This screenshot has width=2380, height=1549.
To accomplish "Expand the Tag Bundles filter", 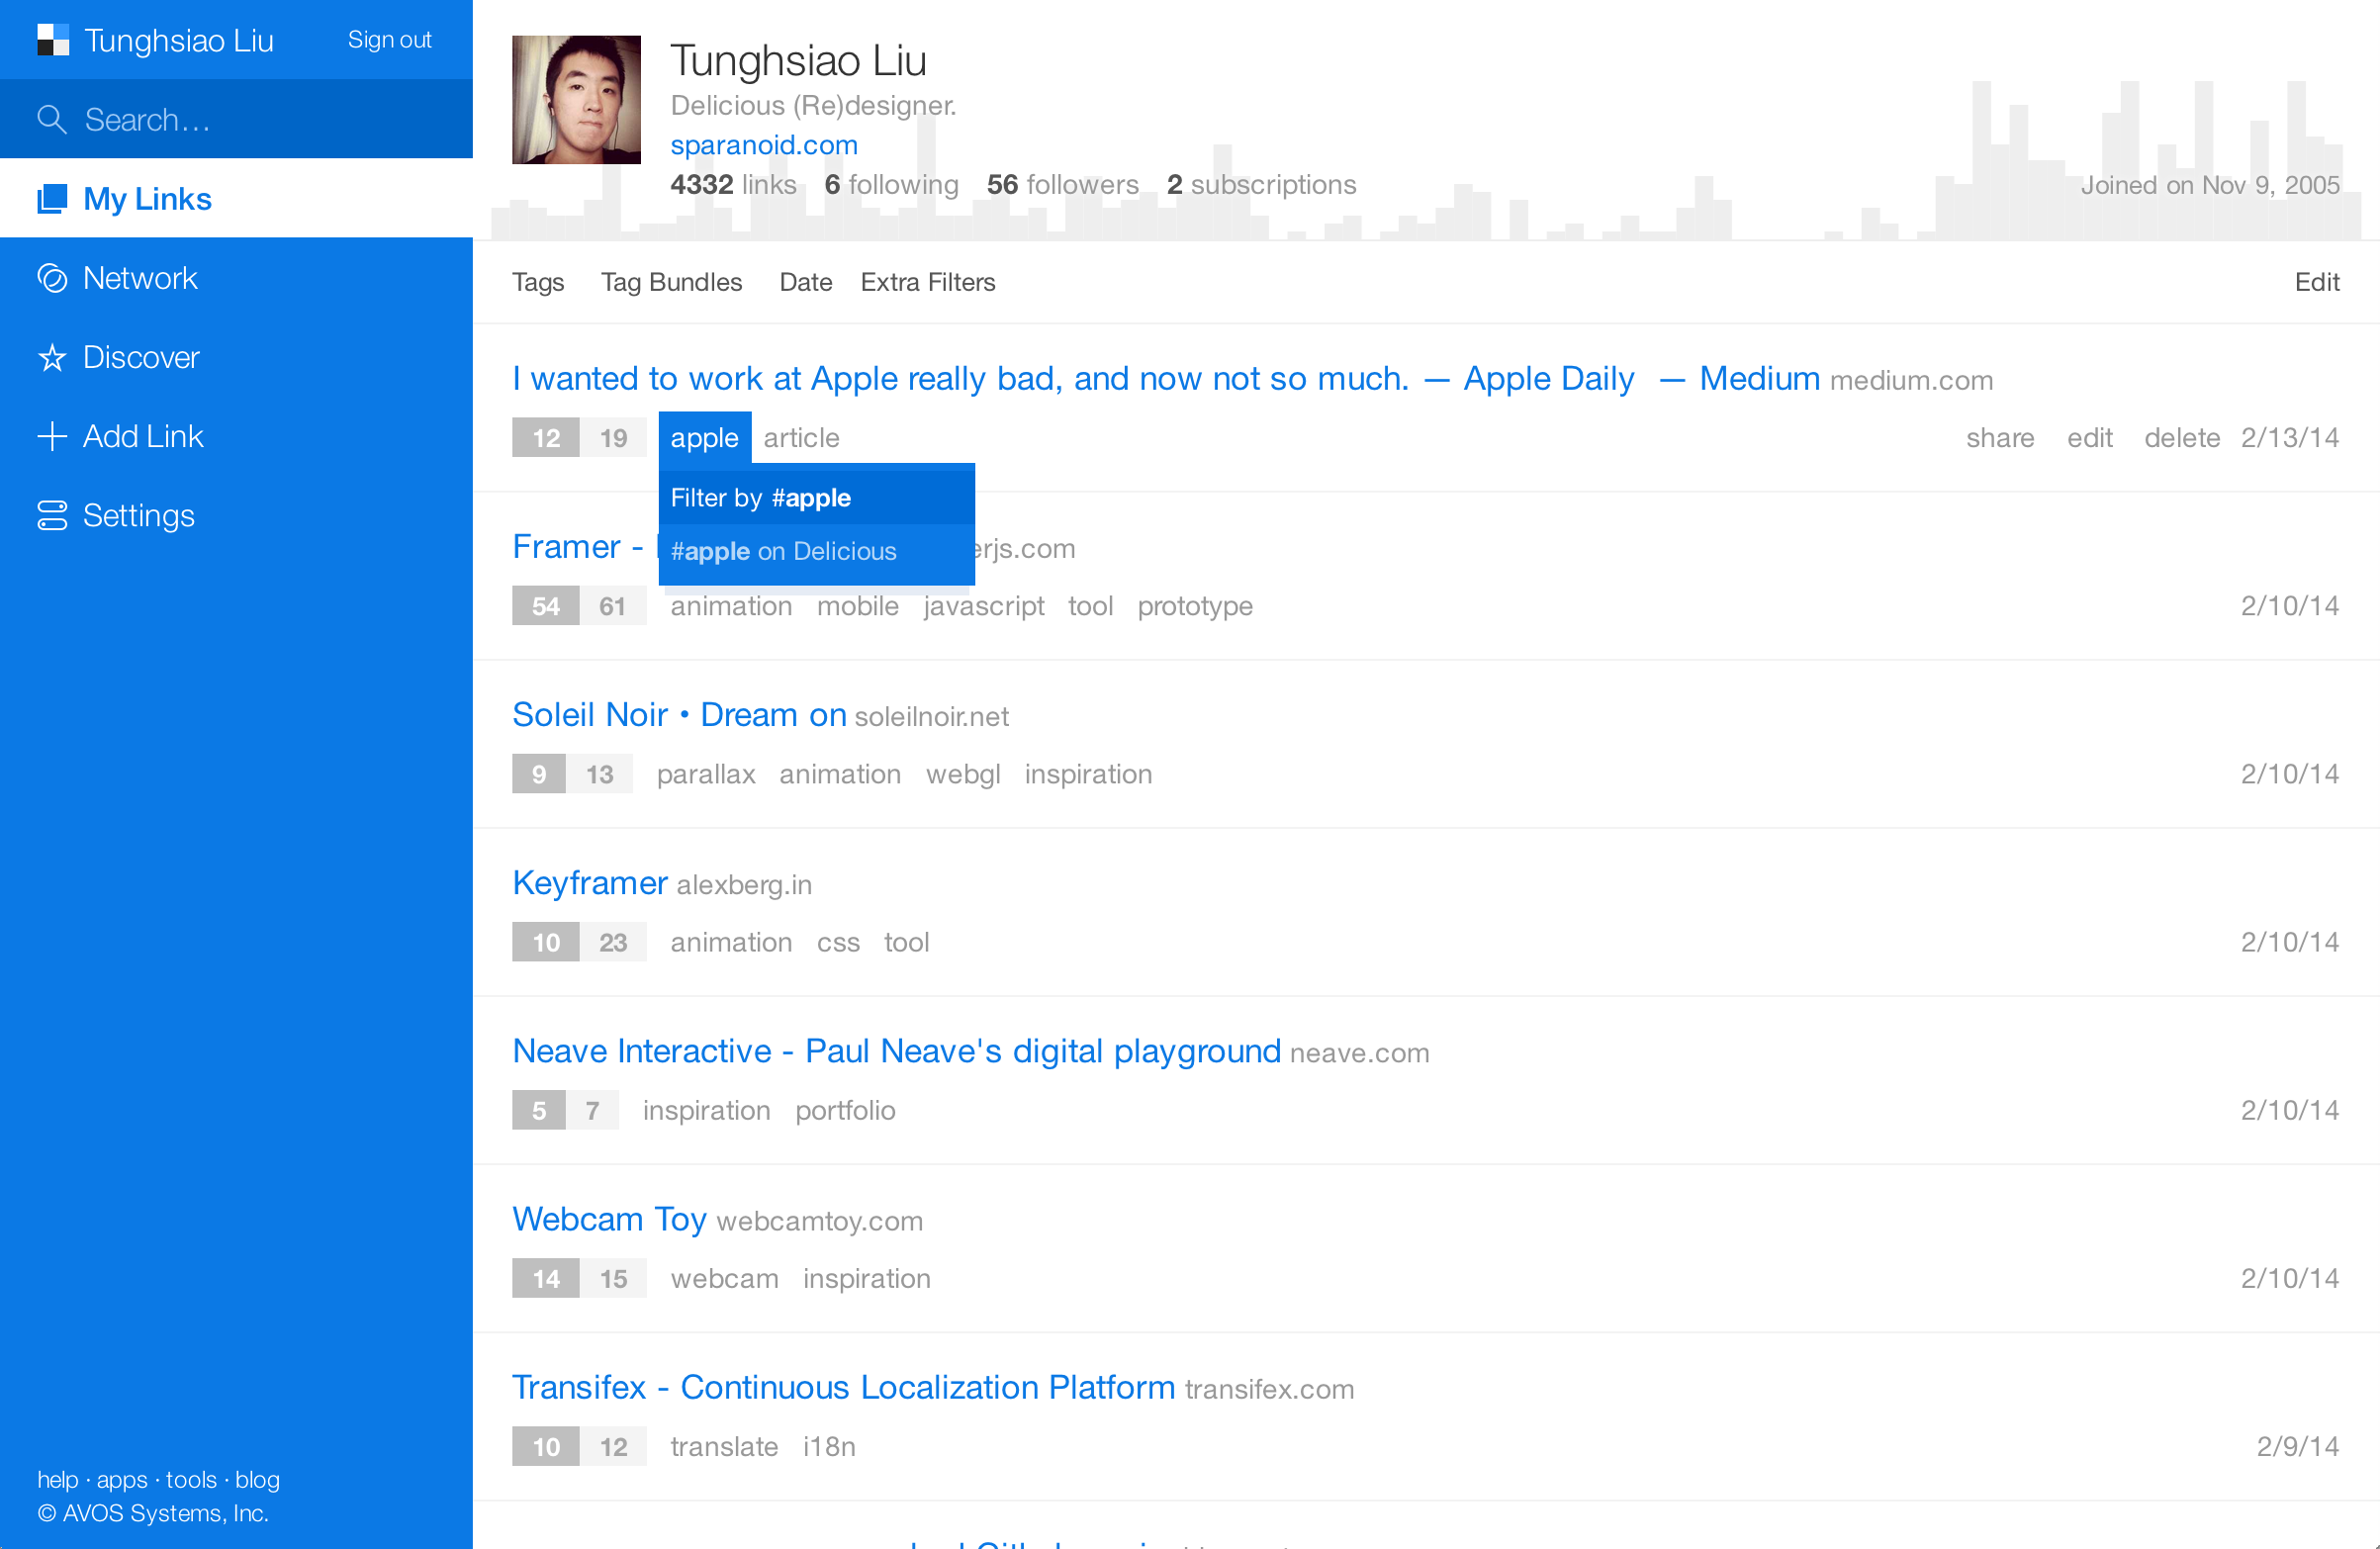I will [671, 283].
